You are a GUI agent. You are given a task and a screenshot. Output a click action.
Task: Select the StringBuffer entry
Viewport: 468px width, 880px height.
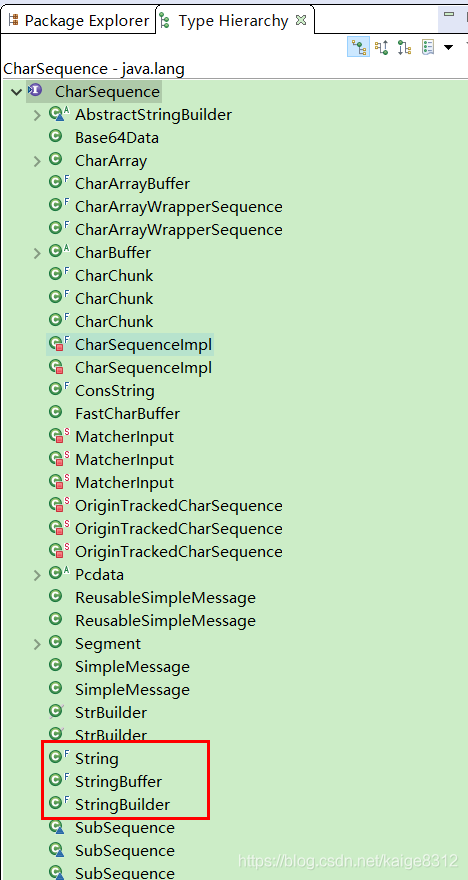[118, 781]
